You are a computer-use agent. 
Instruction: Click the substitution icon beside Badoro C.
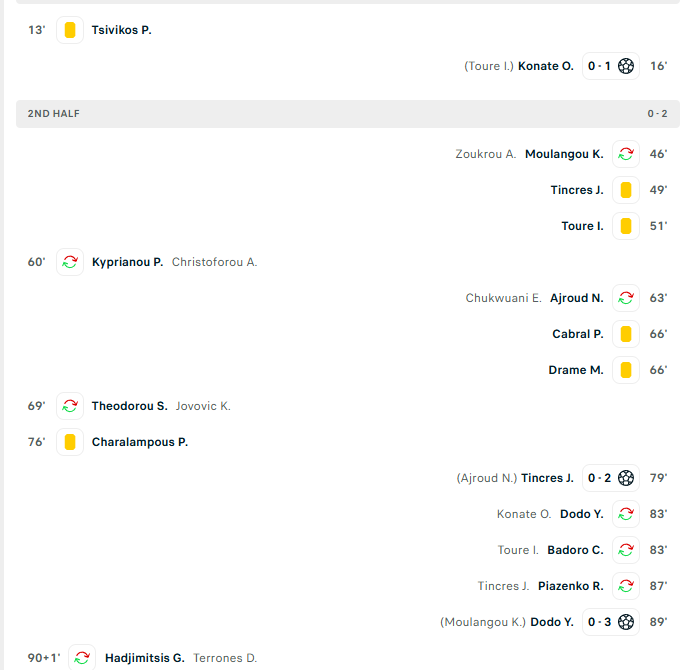click(x=626, y=550)
